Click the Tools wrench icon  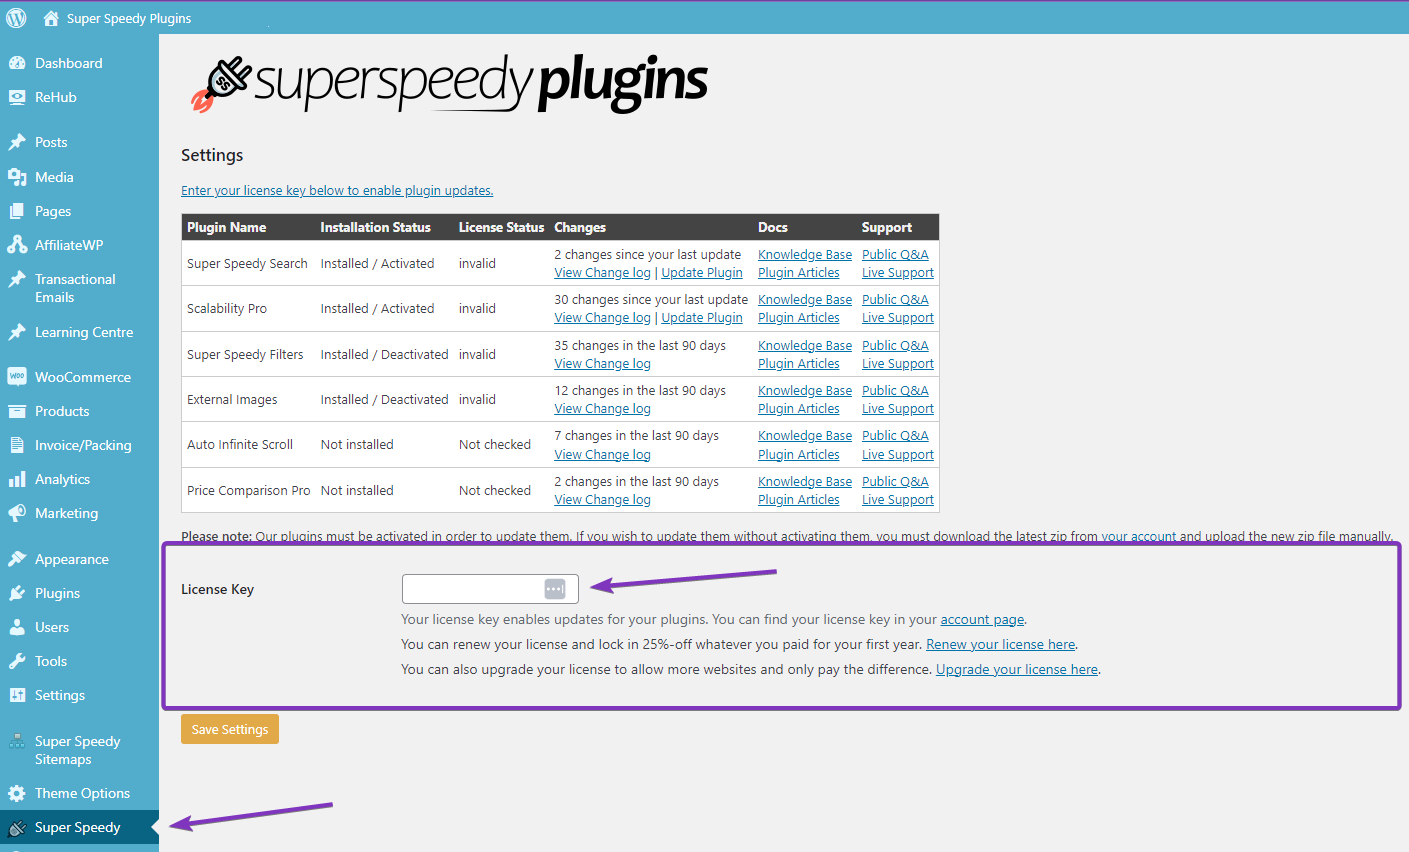pyautogui.click(x=17, y=661)
